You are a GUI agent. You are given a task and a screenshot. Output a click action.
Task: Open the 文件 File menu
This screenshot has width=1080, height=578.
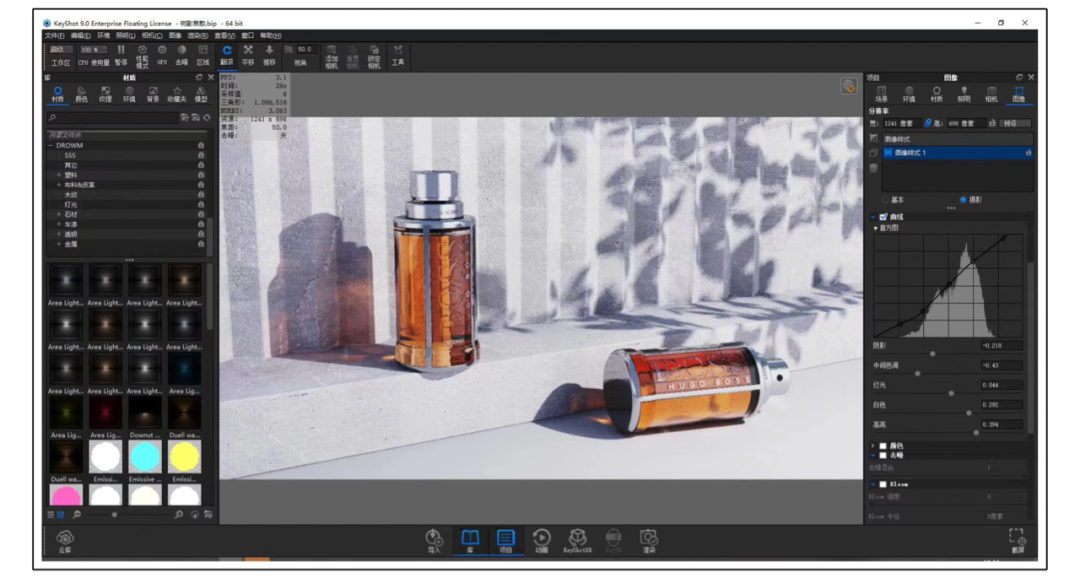[54, 35]
